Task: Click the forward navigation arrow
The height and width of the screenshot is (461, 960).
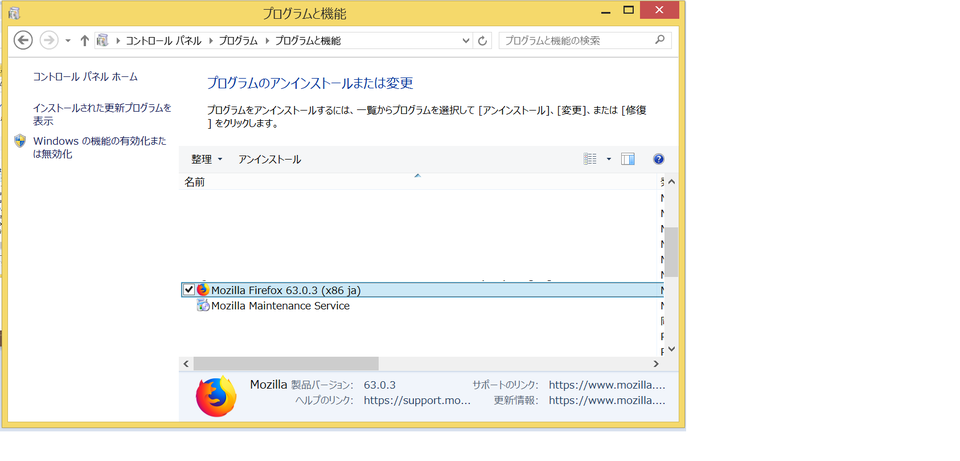Action: point(48,40)
